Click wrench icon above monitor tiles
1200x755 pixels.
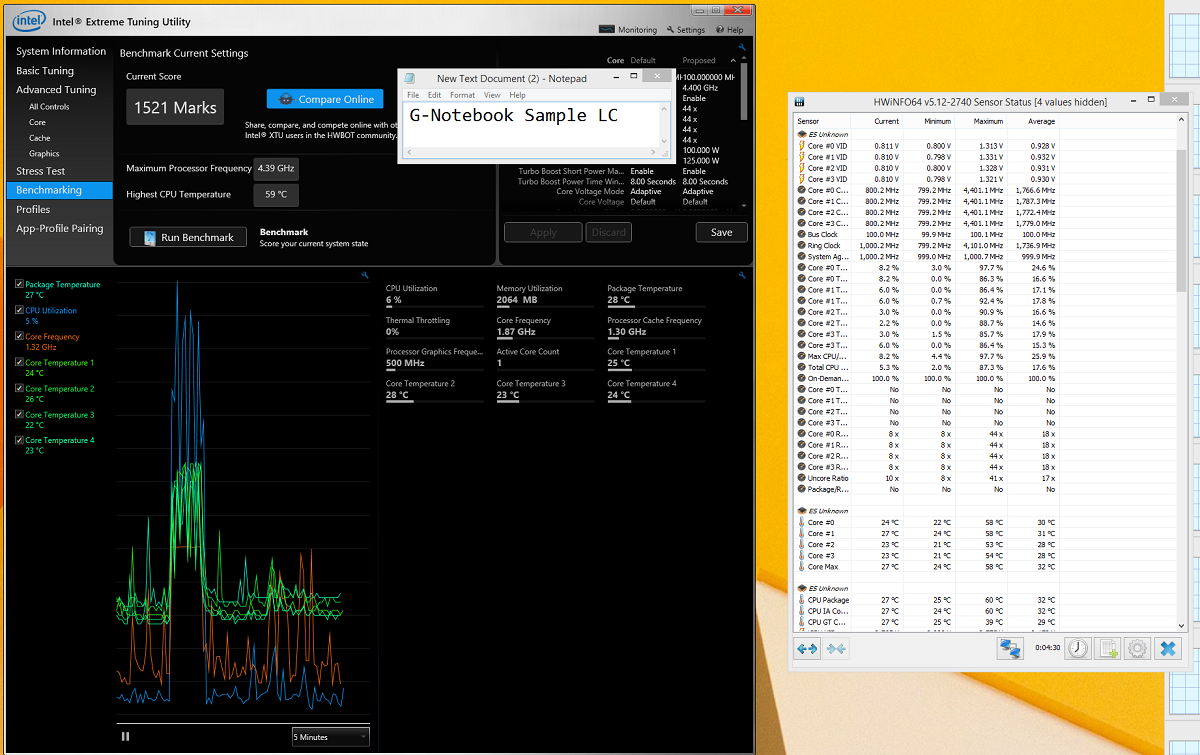click(742, 276)
